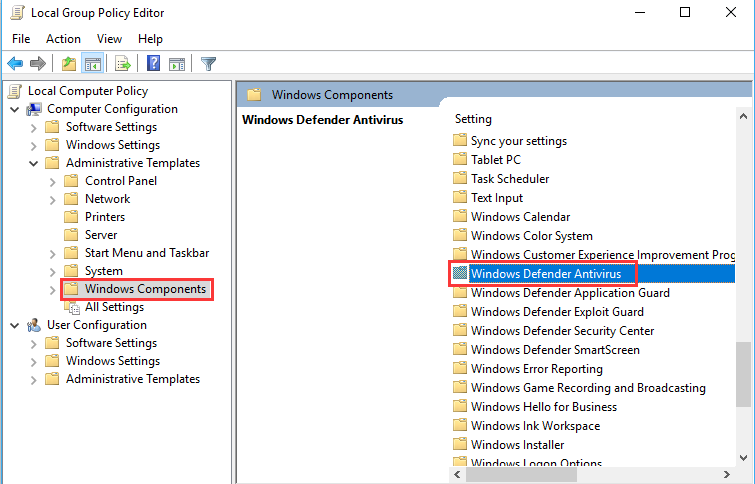The height and width of the screenshot is (484, 755).
Task: Expand the Start Menu and Taskbar node
Action: pos(52,254)
